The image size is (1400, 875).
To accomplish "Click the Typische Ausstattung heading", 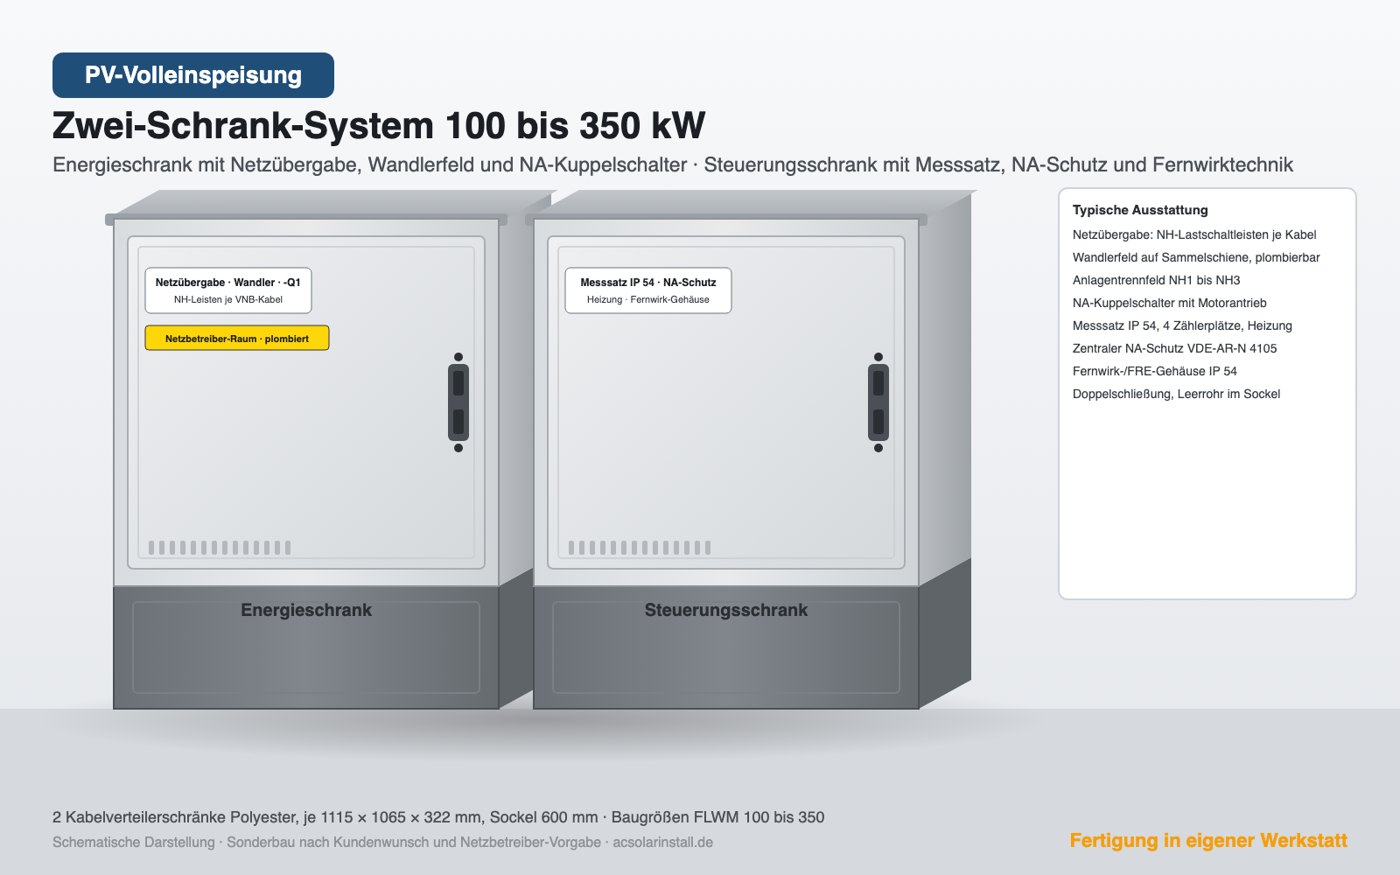I will pyautogui.click(x=1140, y=210).
